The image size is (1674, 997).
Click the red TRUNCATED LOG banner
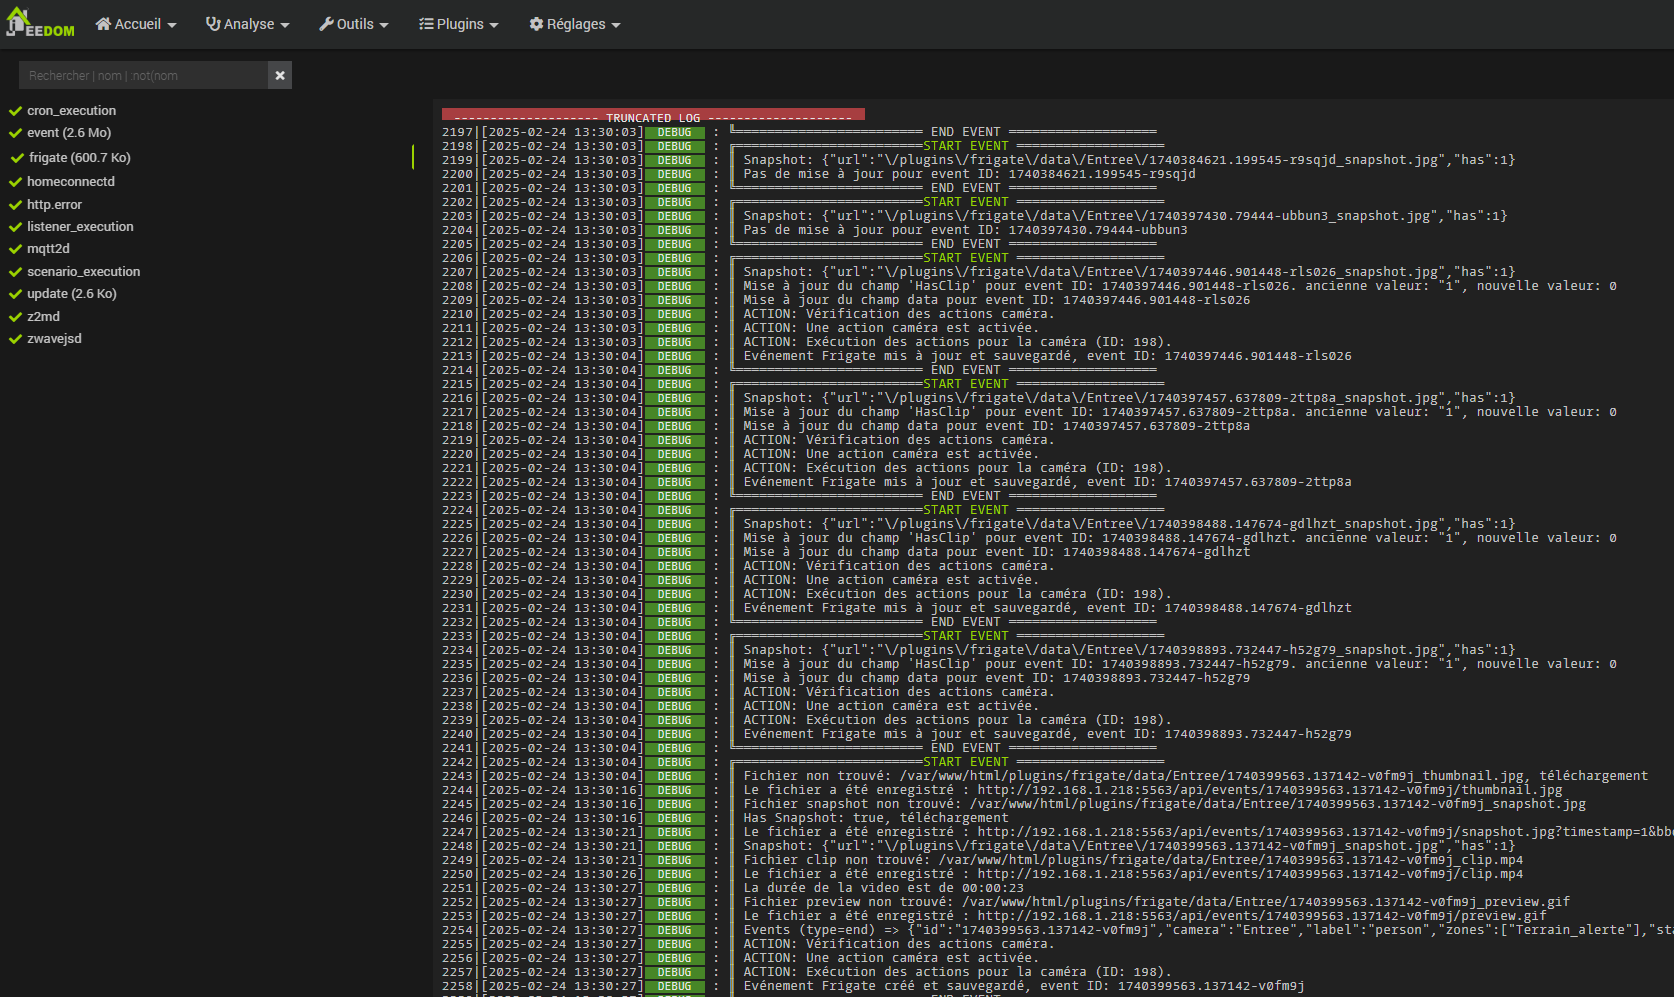[x=653, y=114]
